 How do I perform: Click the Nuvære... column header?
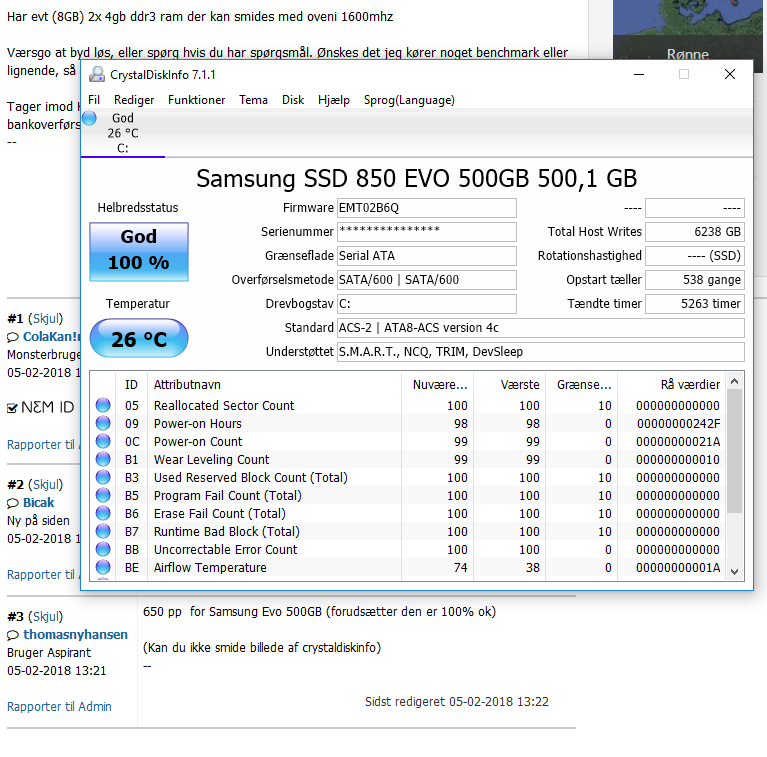click(437, 385)
